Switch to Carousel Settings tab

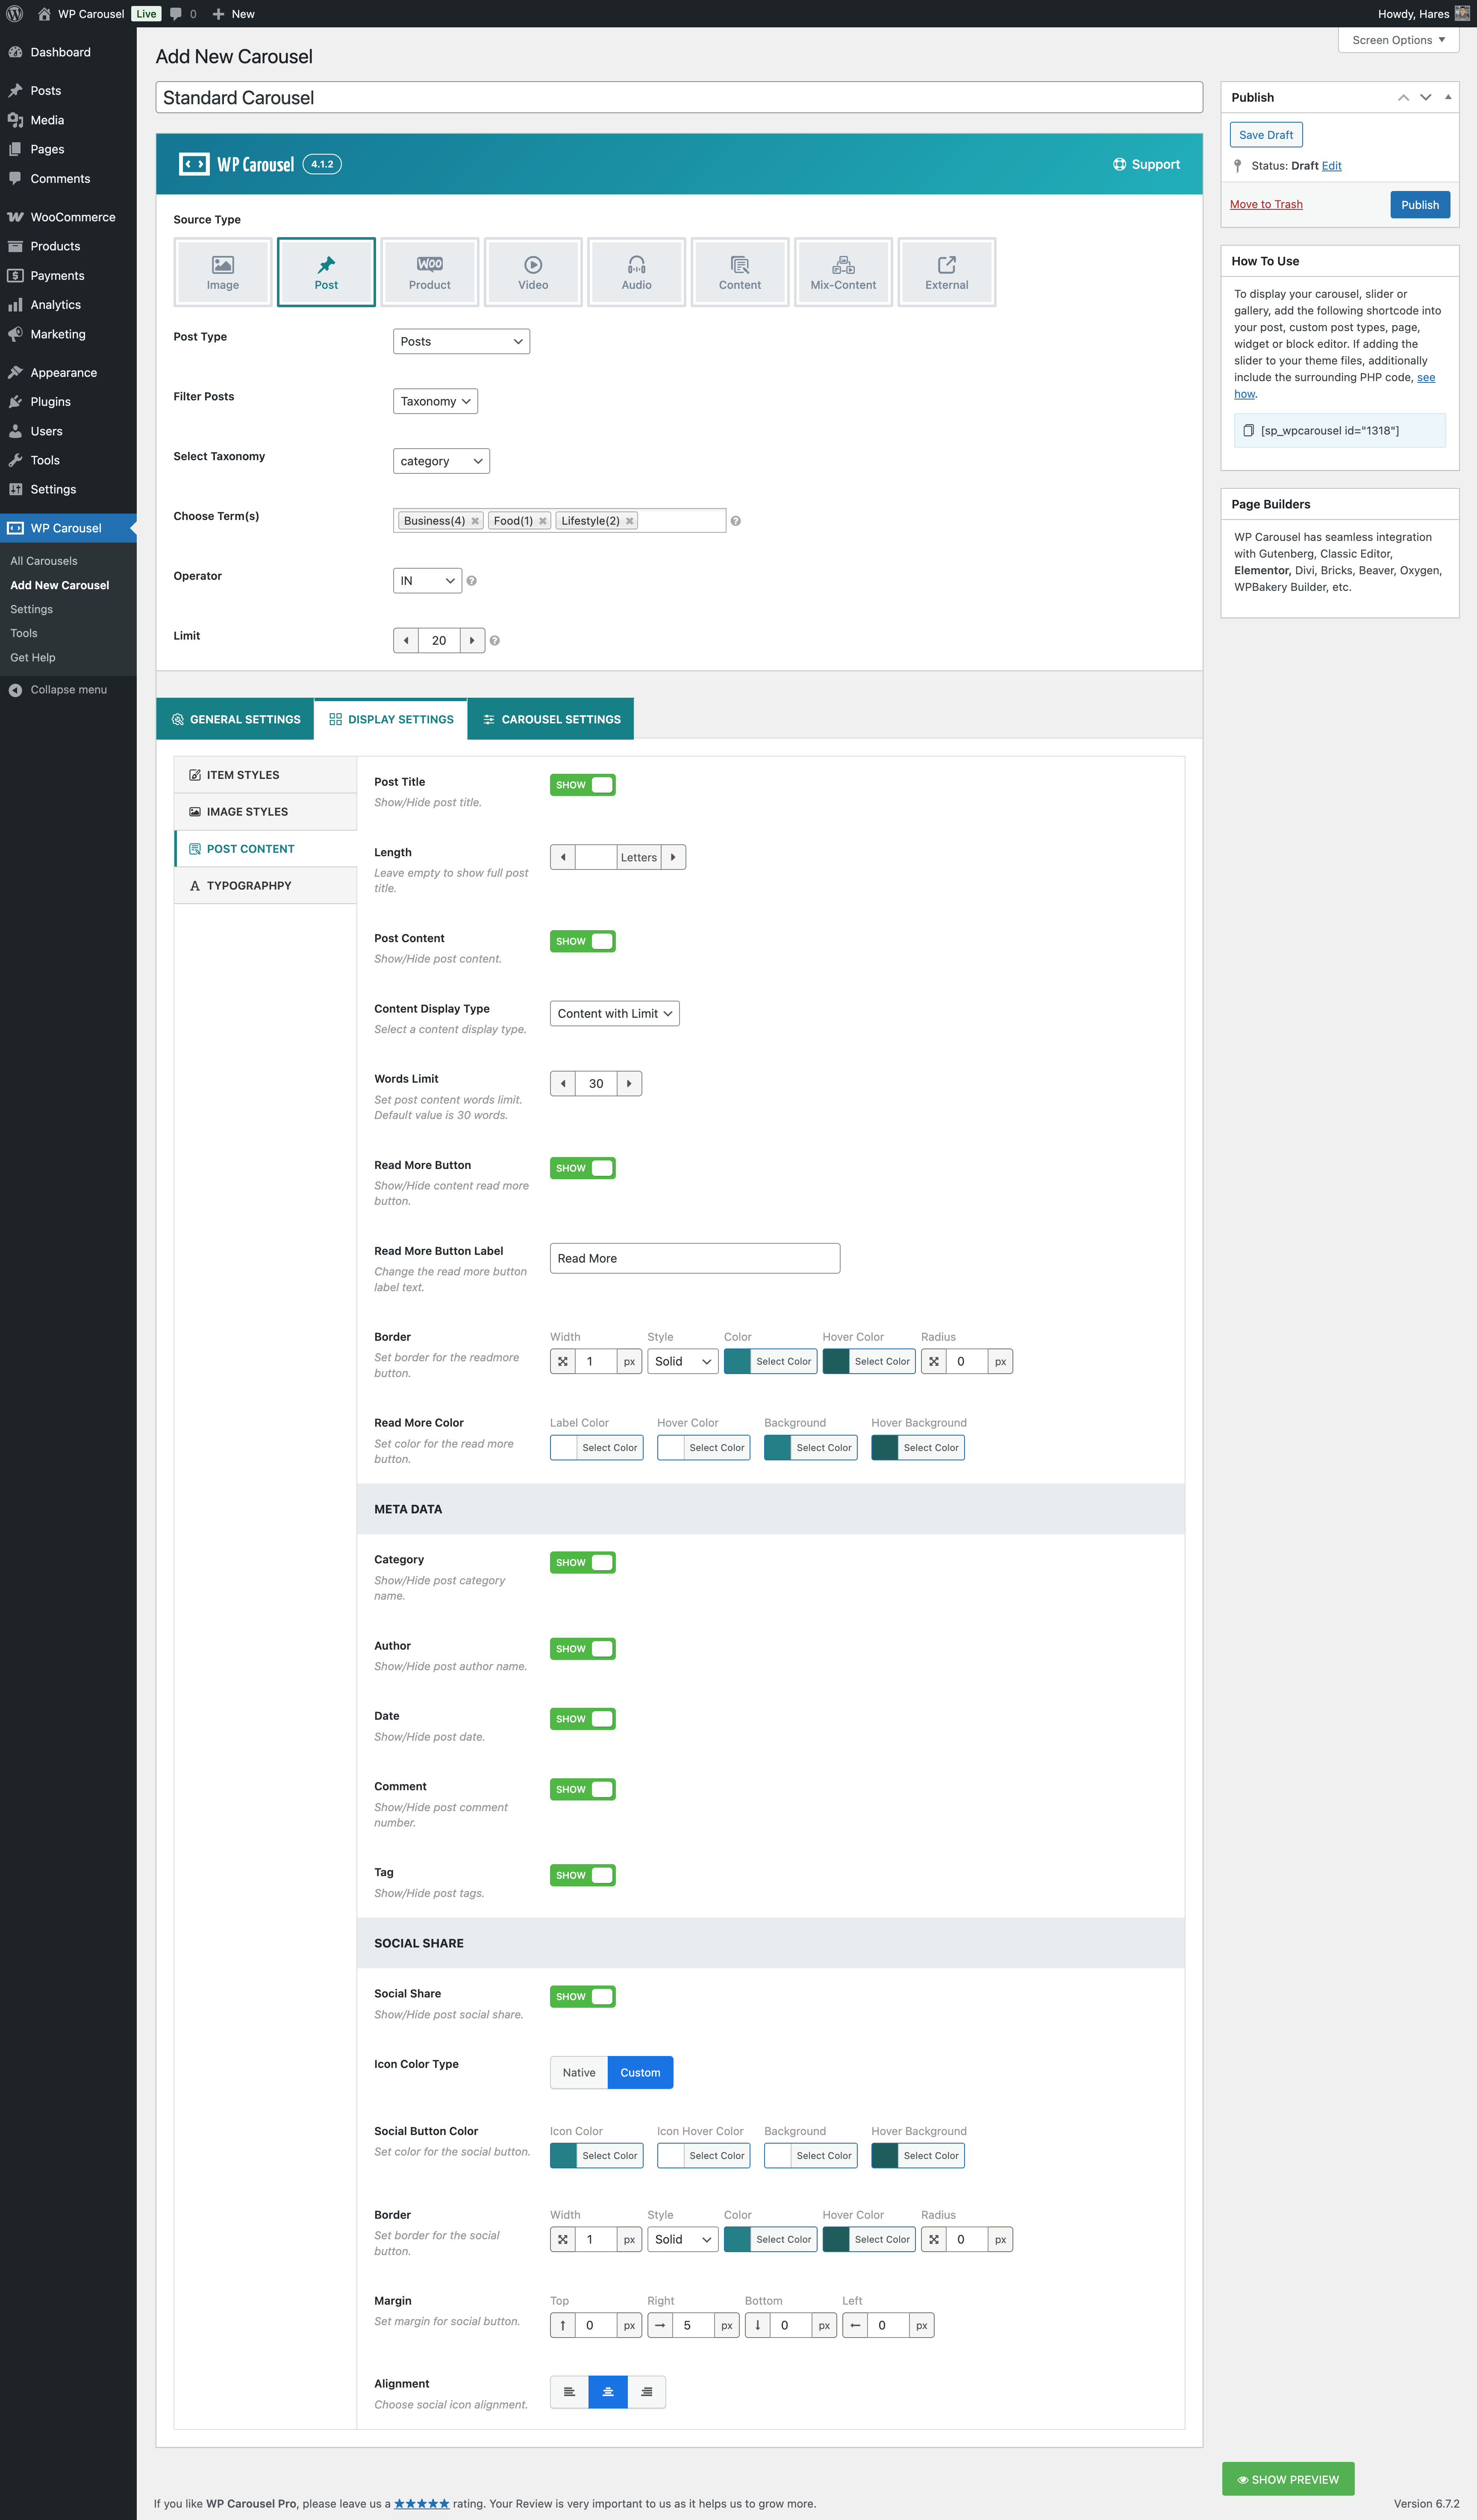[x=551, y=720]
